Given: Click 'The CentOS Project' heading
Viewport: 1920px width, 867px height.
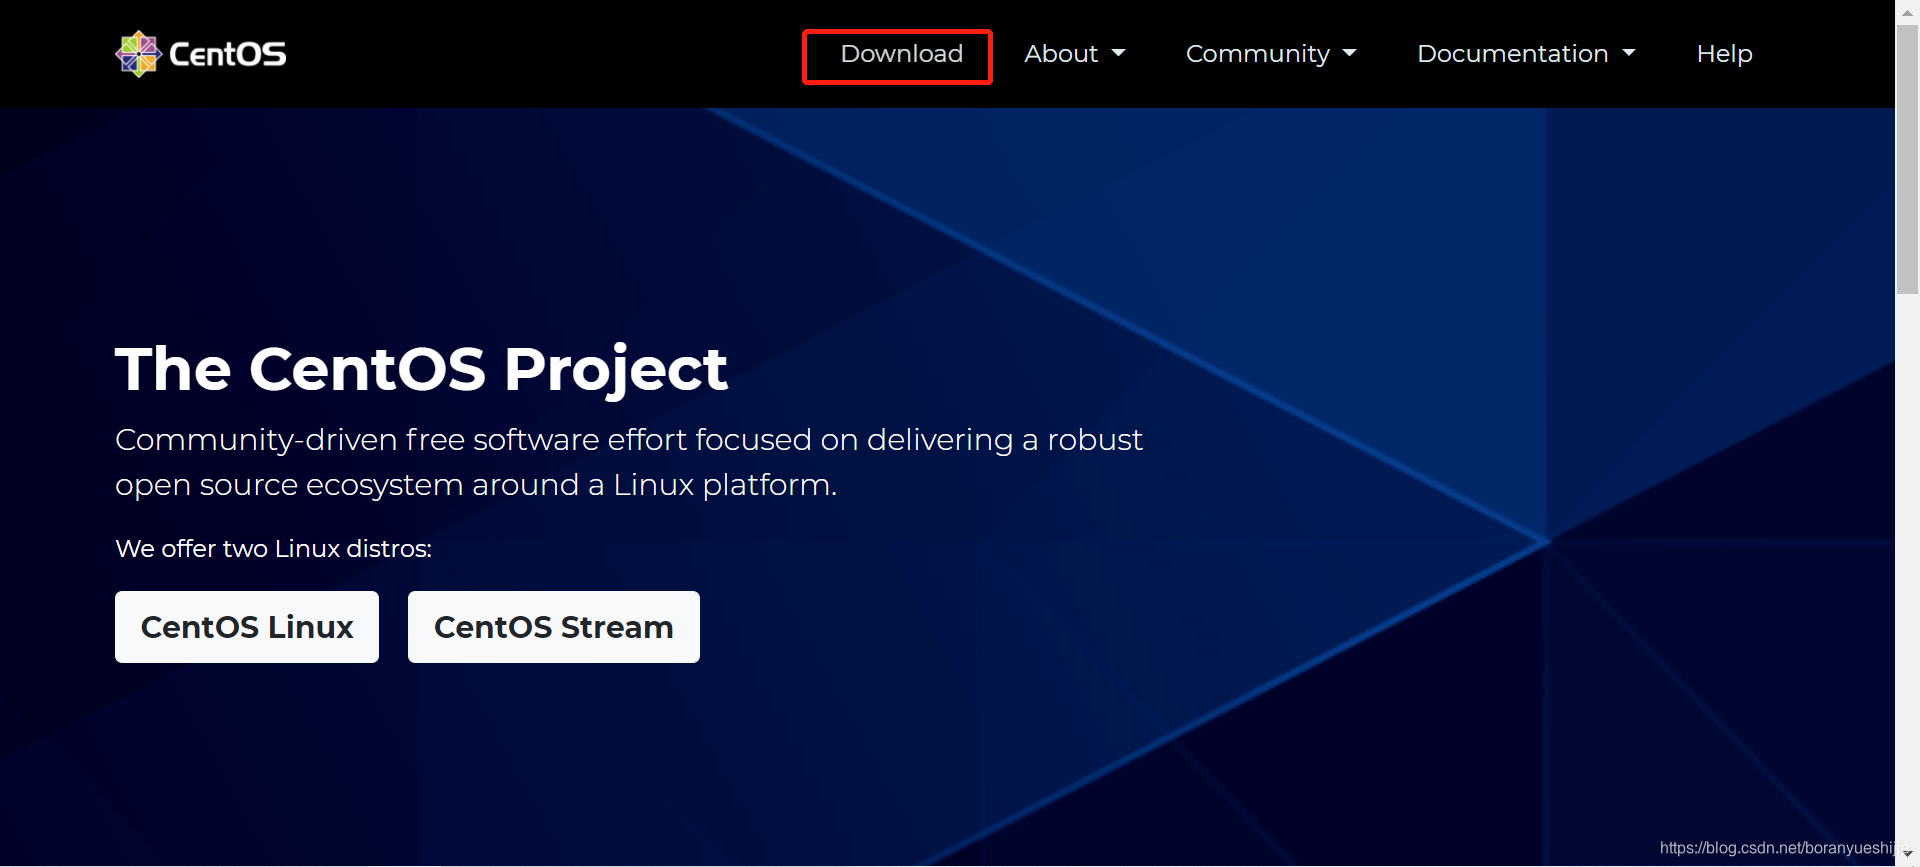Looking at the screenshot, I should click(421, 370).
